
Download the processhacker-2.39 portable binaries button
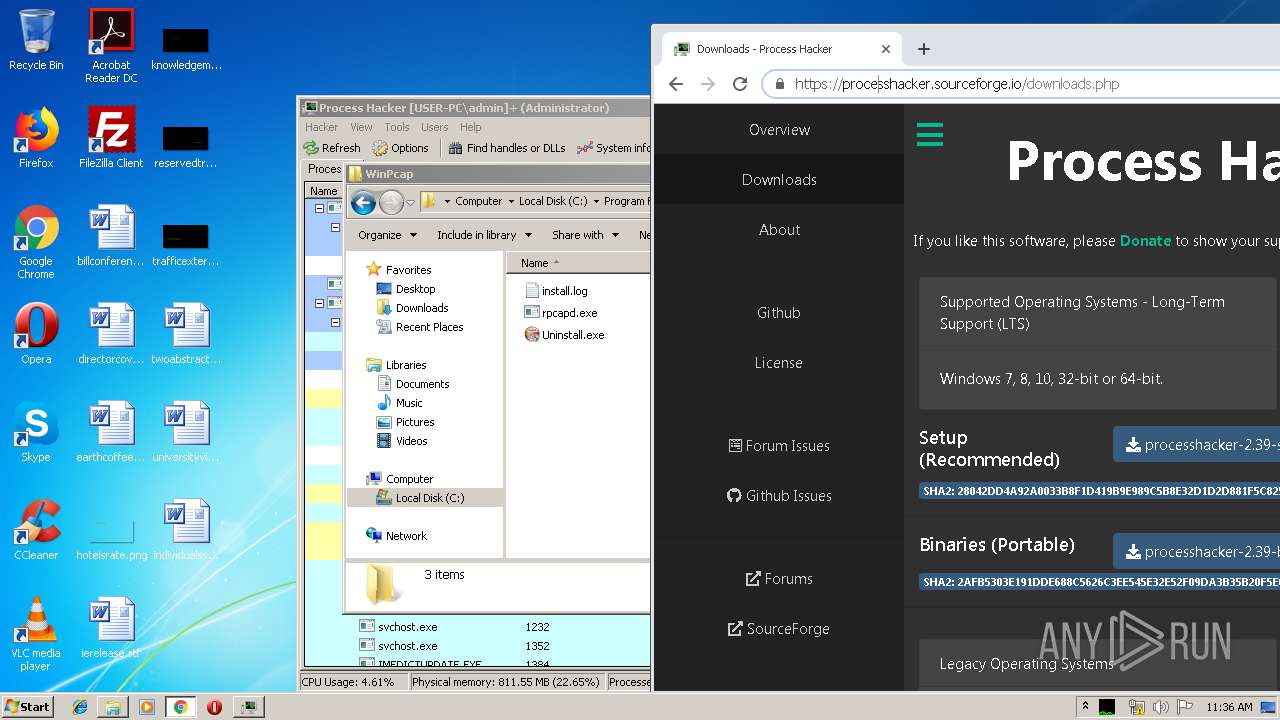point(1197,552)
